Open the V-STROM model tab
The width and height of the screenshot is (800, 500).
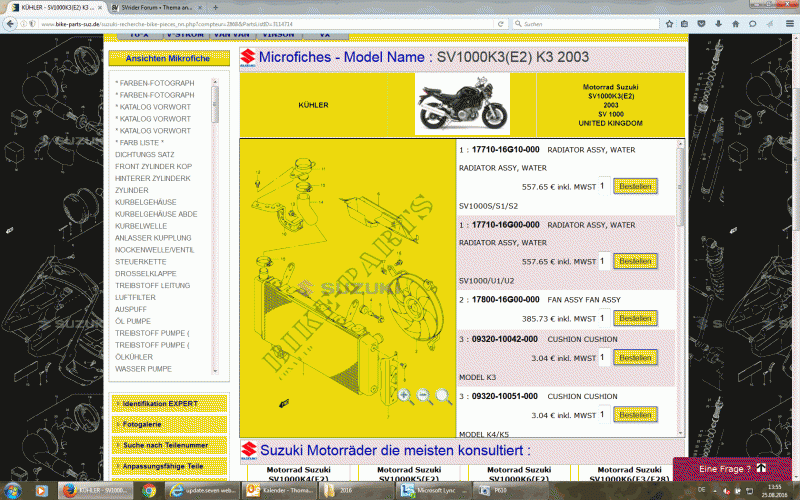tap(186, 35)
